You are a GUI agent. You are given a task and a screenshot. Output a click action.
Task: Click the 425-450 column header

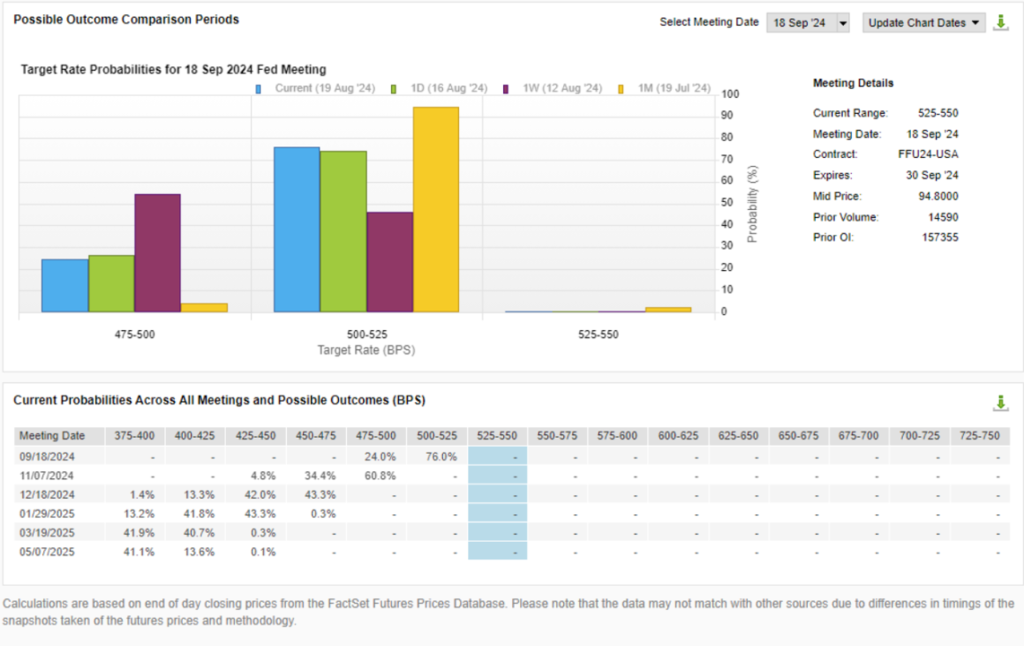point(255,436)
